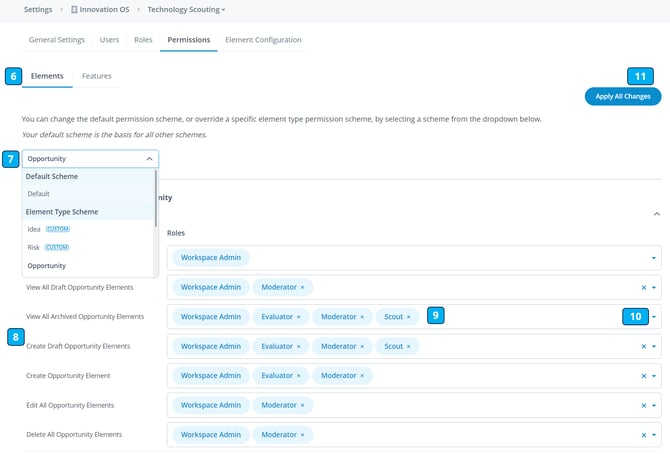The width and height of the screenshot is (670, 454).
Task: Remove Moderator from Edit All Opportunity Elements
Action: pyautogui.click(x=303, y=405)
